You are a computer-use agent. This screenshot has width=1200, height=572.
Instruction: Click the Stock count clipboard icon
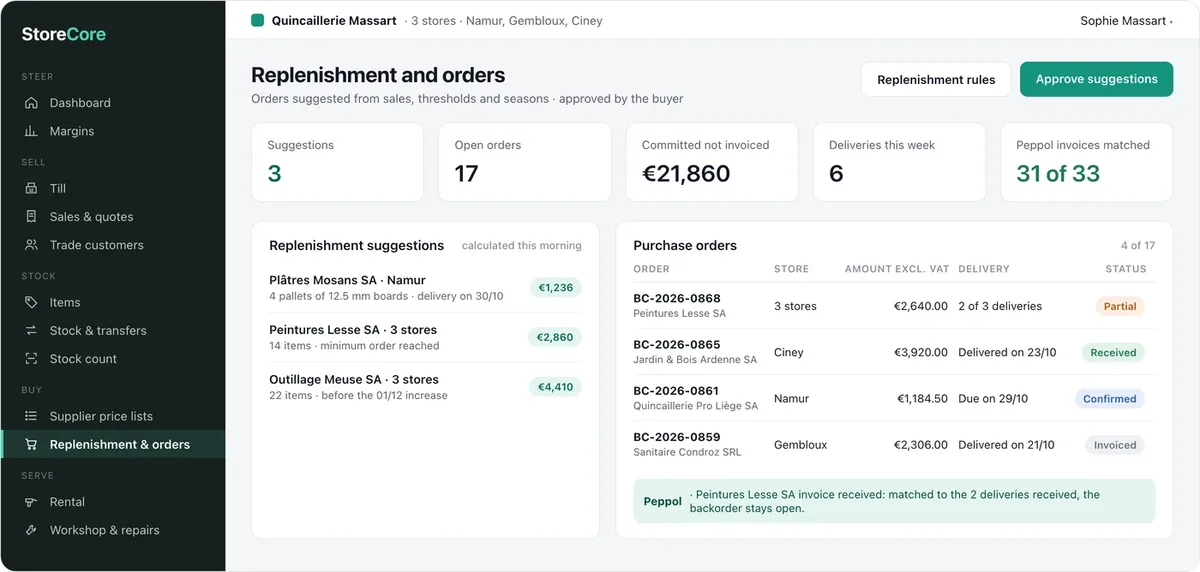coord(31,359)
